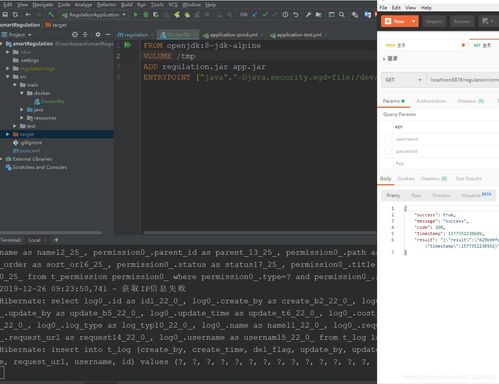The height and width of the screenshot is (384, 499).
Task: Run with coverage icon next to debug
Action: point(156,15)
